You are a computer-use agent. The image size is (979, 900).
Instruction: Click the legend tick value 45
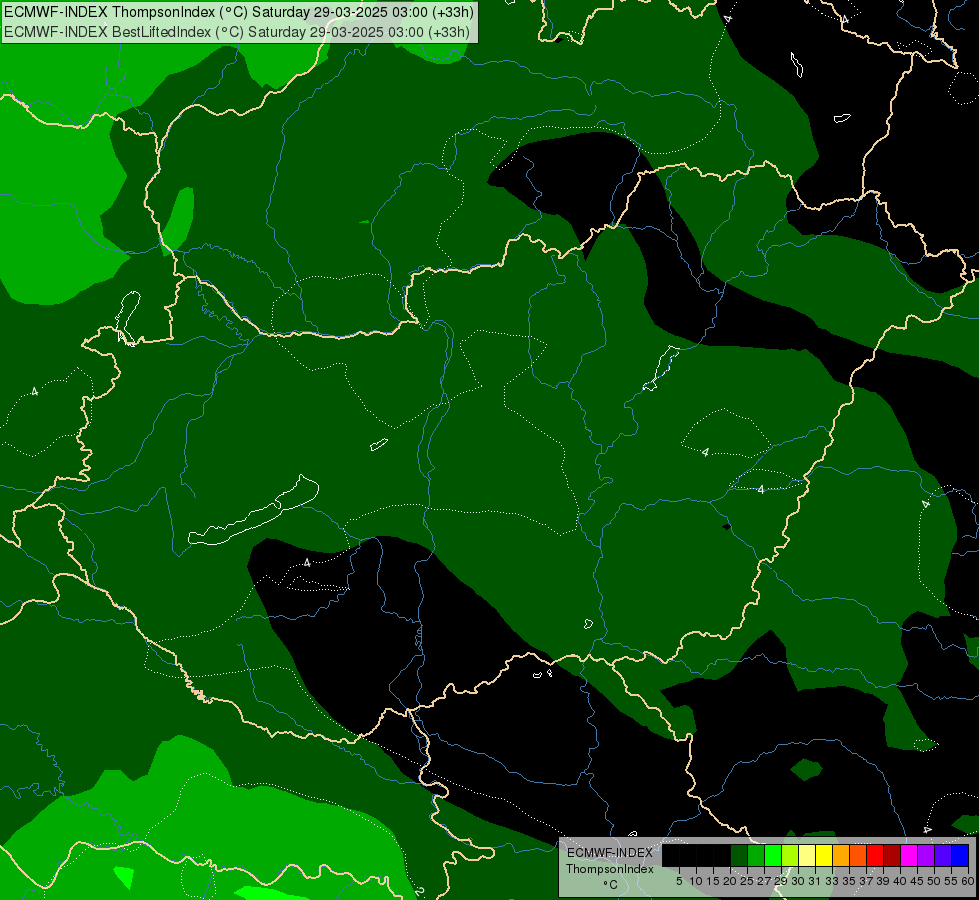[917, 881]
